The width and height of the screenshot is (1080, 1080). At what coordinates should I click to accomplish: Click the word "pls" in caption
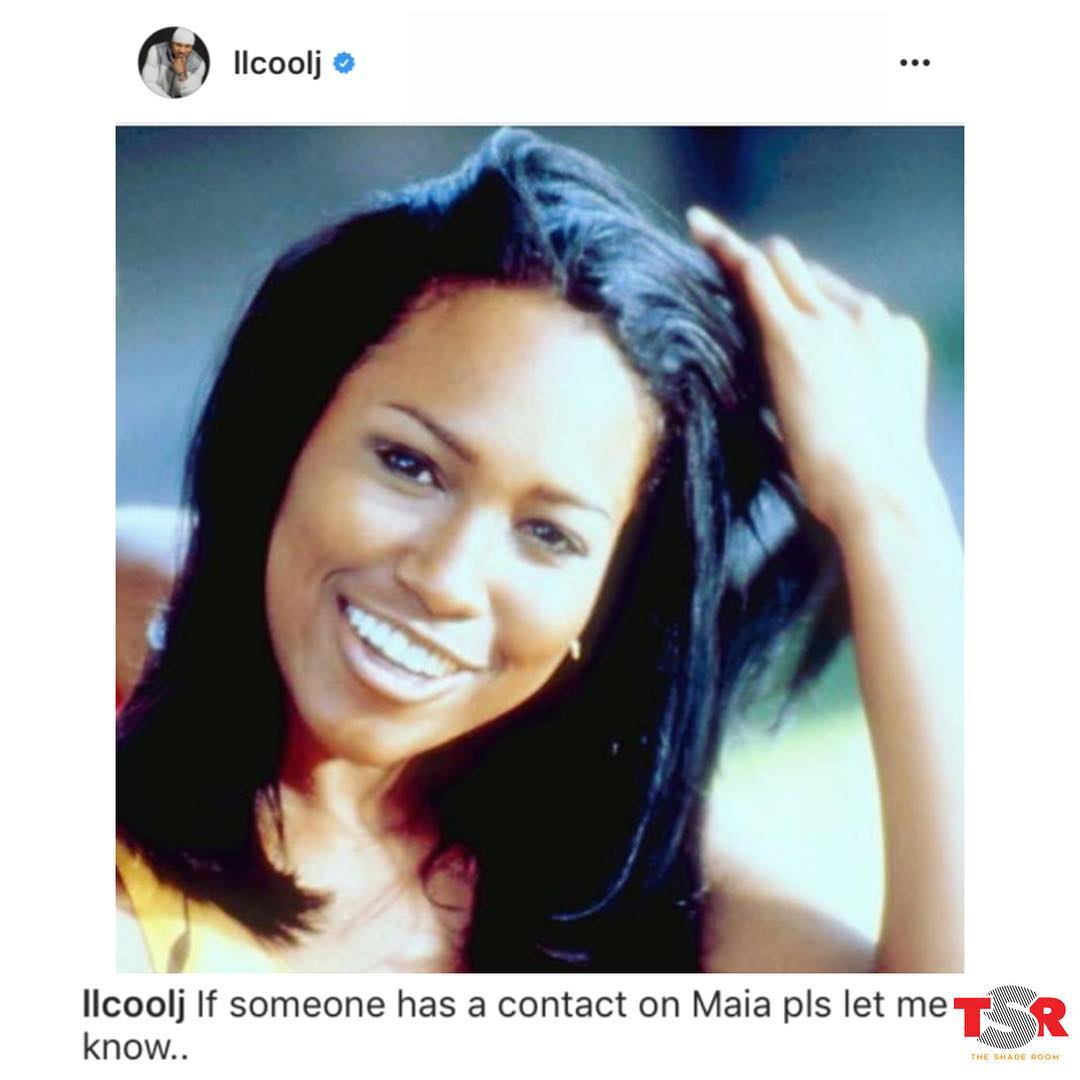pos(804,1008)
